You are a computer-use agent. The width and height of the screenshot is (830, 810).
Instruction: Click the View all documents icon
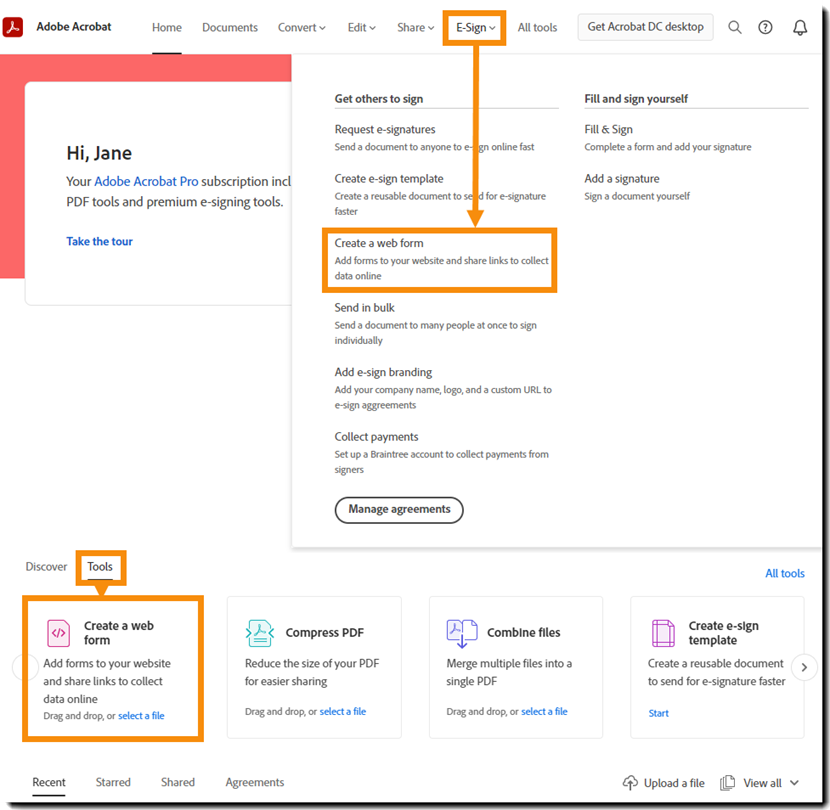pos(728,782)
